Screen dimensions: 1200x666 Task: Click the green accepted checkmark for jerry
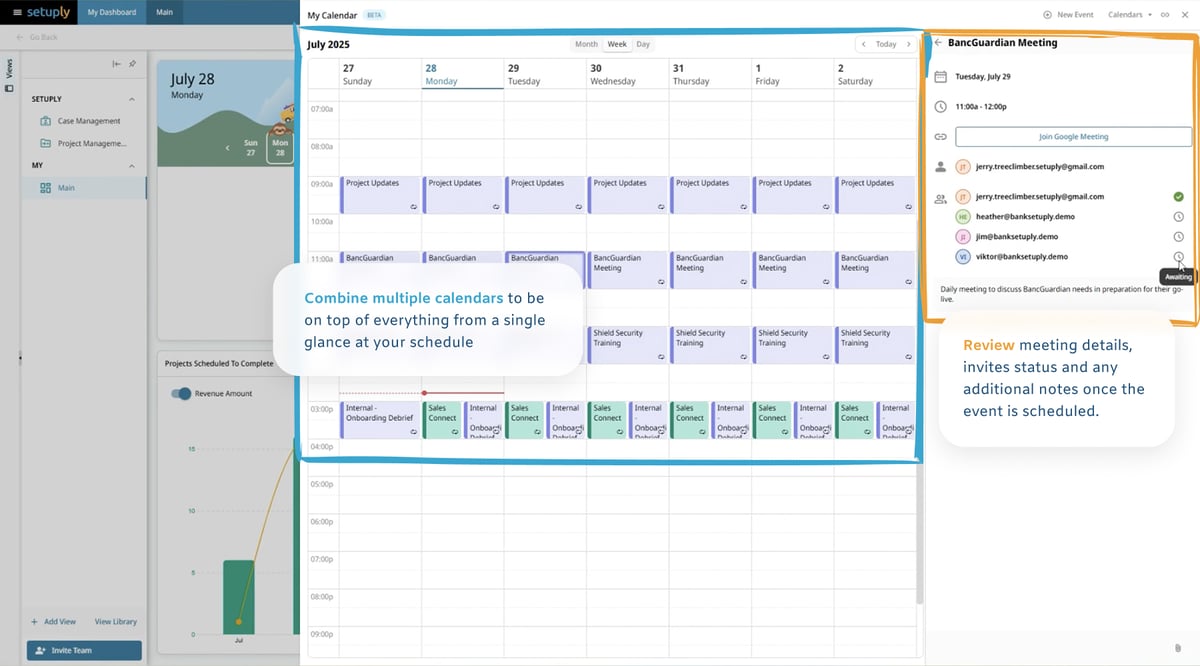pyautogui.click(x=1178, y=197)
